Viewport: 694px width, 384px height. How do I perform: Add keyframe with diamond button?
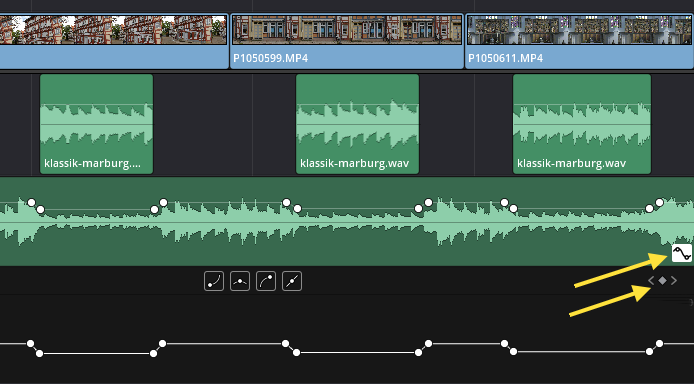[662, 280]
